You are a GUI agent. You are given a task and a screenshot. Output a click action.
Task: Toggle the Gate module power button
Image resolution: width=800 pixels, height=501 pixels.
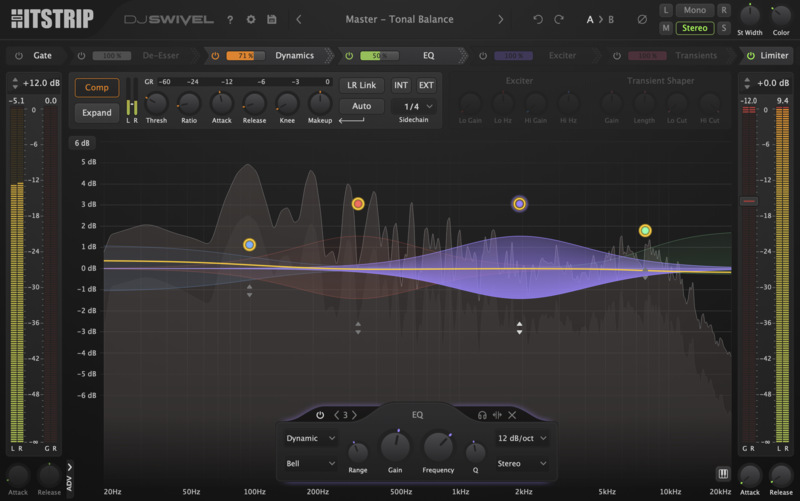click(17, 56)
